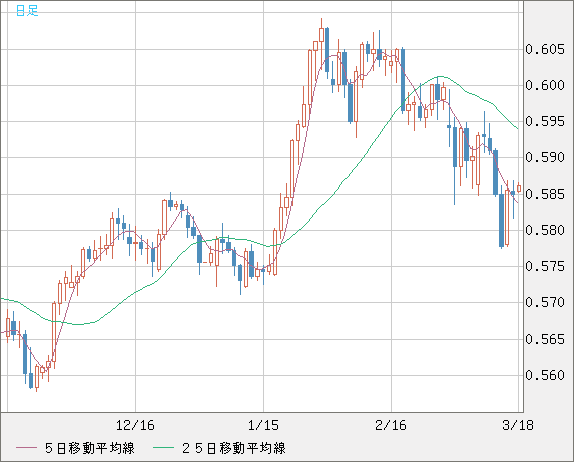
Task: Select the 0.560 price axis label
Action: [545, 375]
